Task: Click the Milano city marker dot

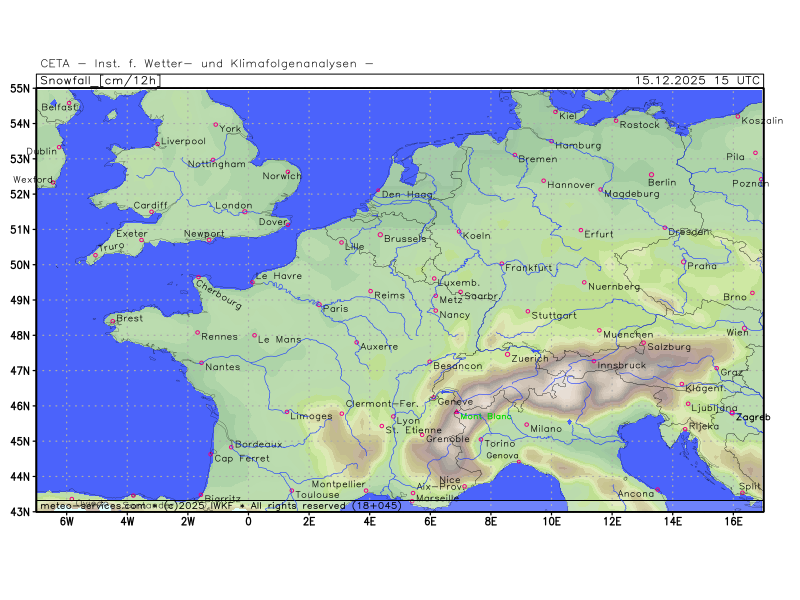Action: pos(527,424)
